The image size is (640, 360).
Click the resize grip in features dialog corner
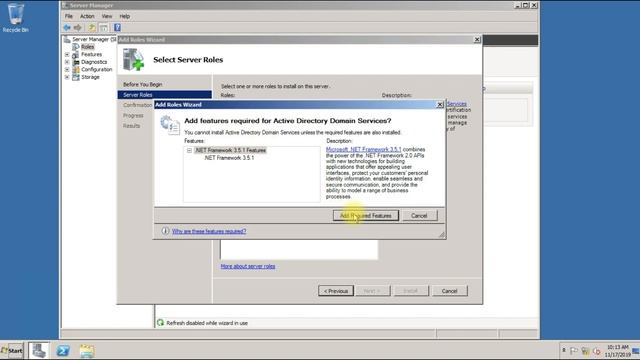click(442, 235)
